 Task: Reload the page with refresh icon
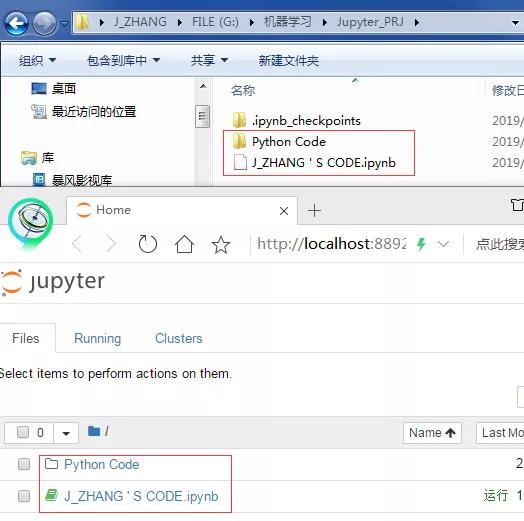pyautogui.click(x=147, y=244)
